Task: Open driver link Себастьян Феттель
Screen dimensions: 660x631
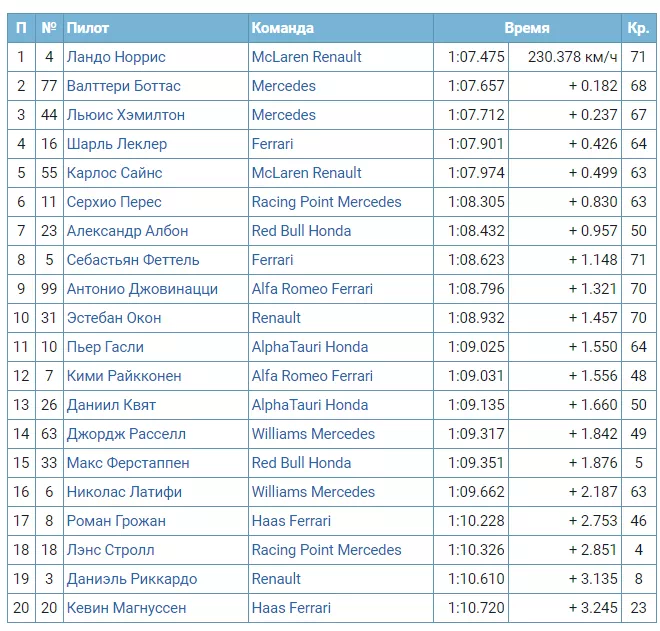Action: pyautogui.click(x=133, y=260)
